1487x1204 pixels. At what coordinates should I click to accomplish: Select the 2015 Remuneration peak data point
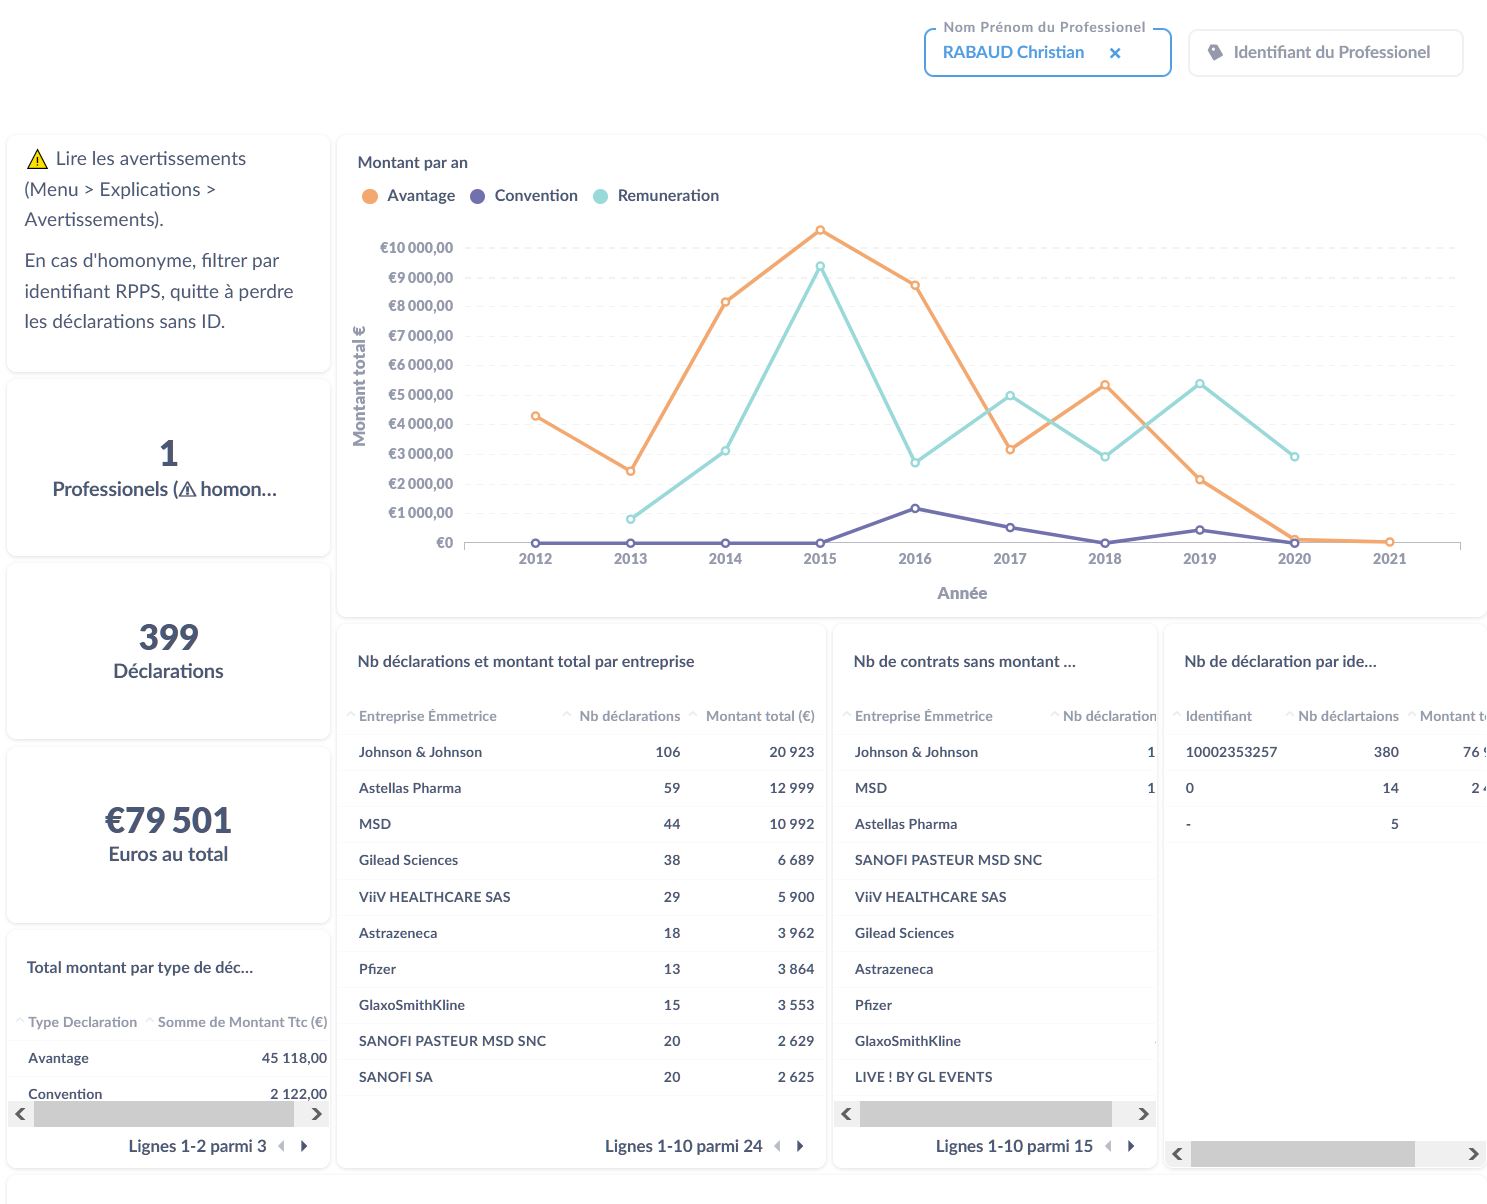[820, 267]
